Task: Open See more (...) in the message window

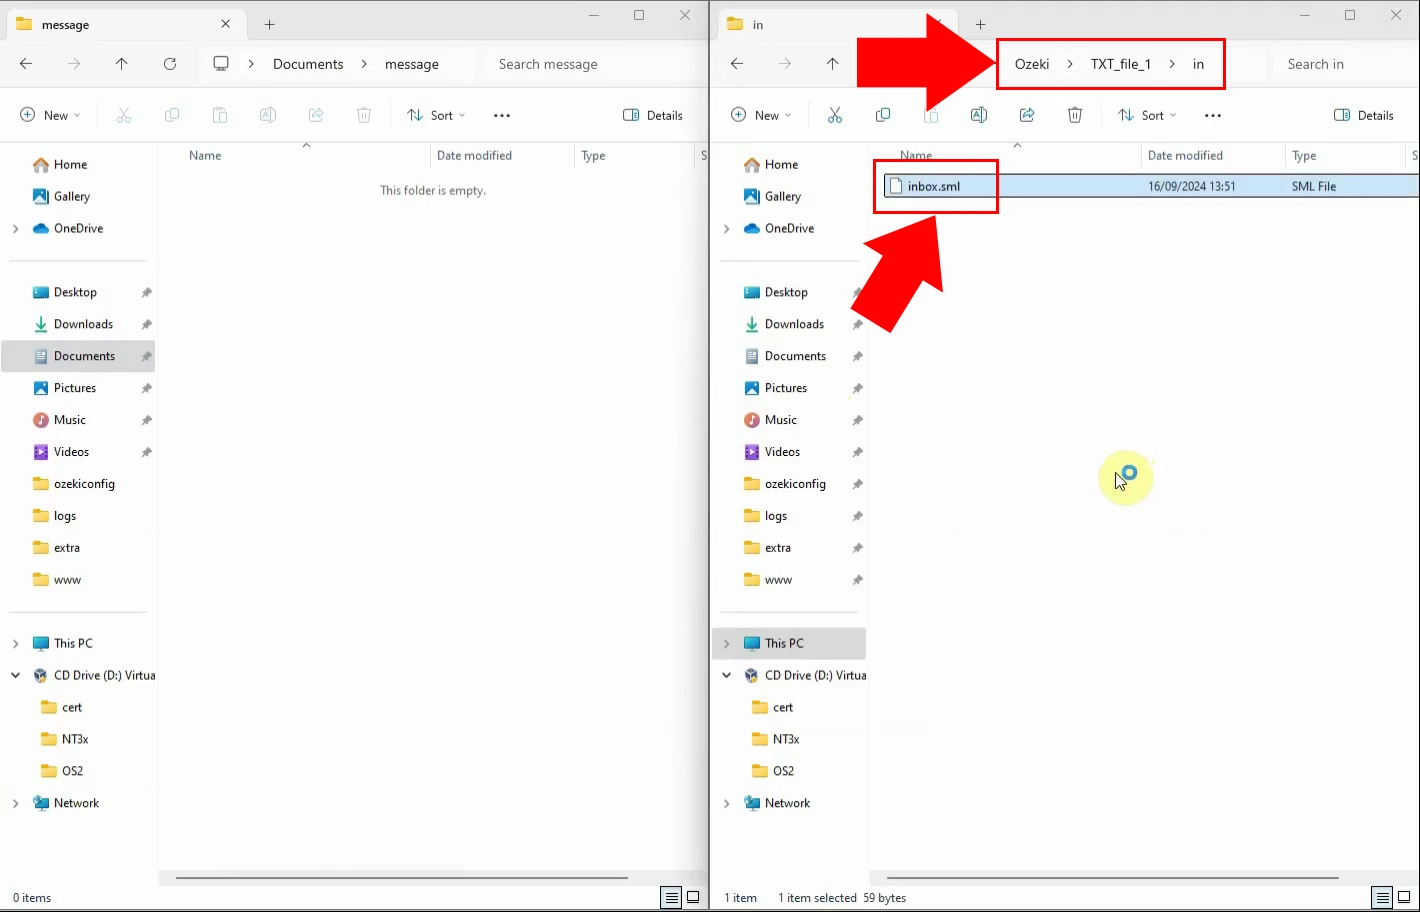Action: (502, 115)
